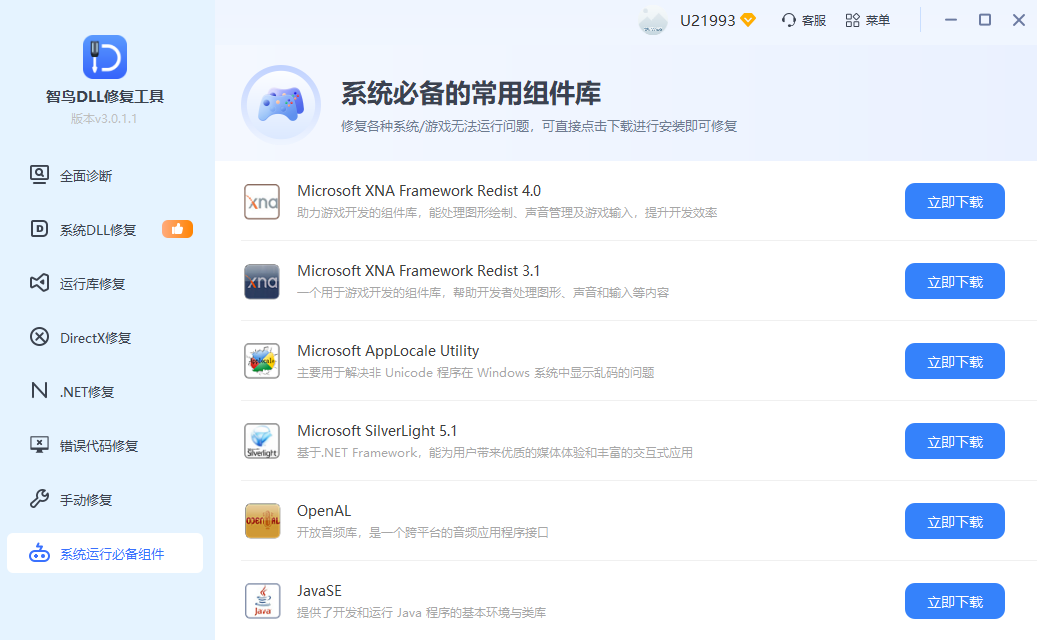Click the 全面诊断 magnifier icon
Screen dimensions: 1037x640
point(39,175)
